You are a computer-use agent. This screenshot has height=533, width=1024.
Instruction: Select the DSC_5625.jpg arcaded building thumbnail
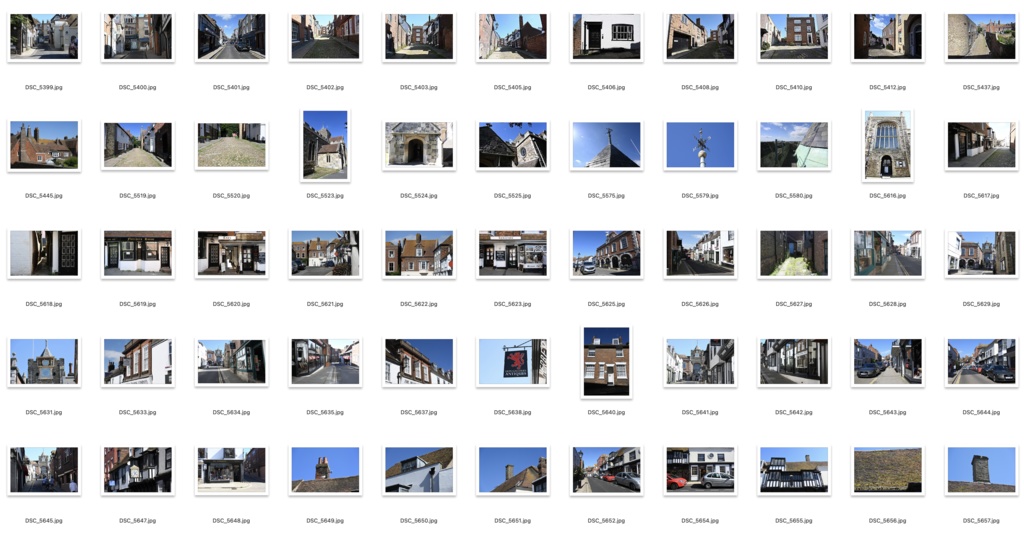coord(606,253)
